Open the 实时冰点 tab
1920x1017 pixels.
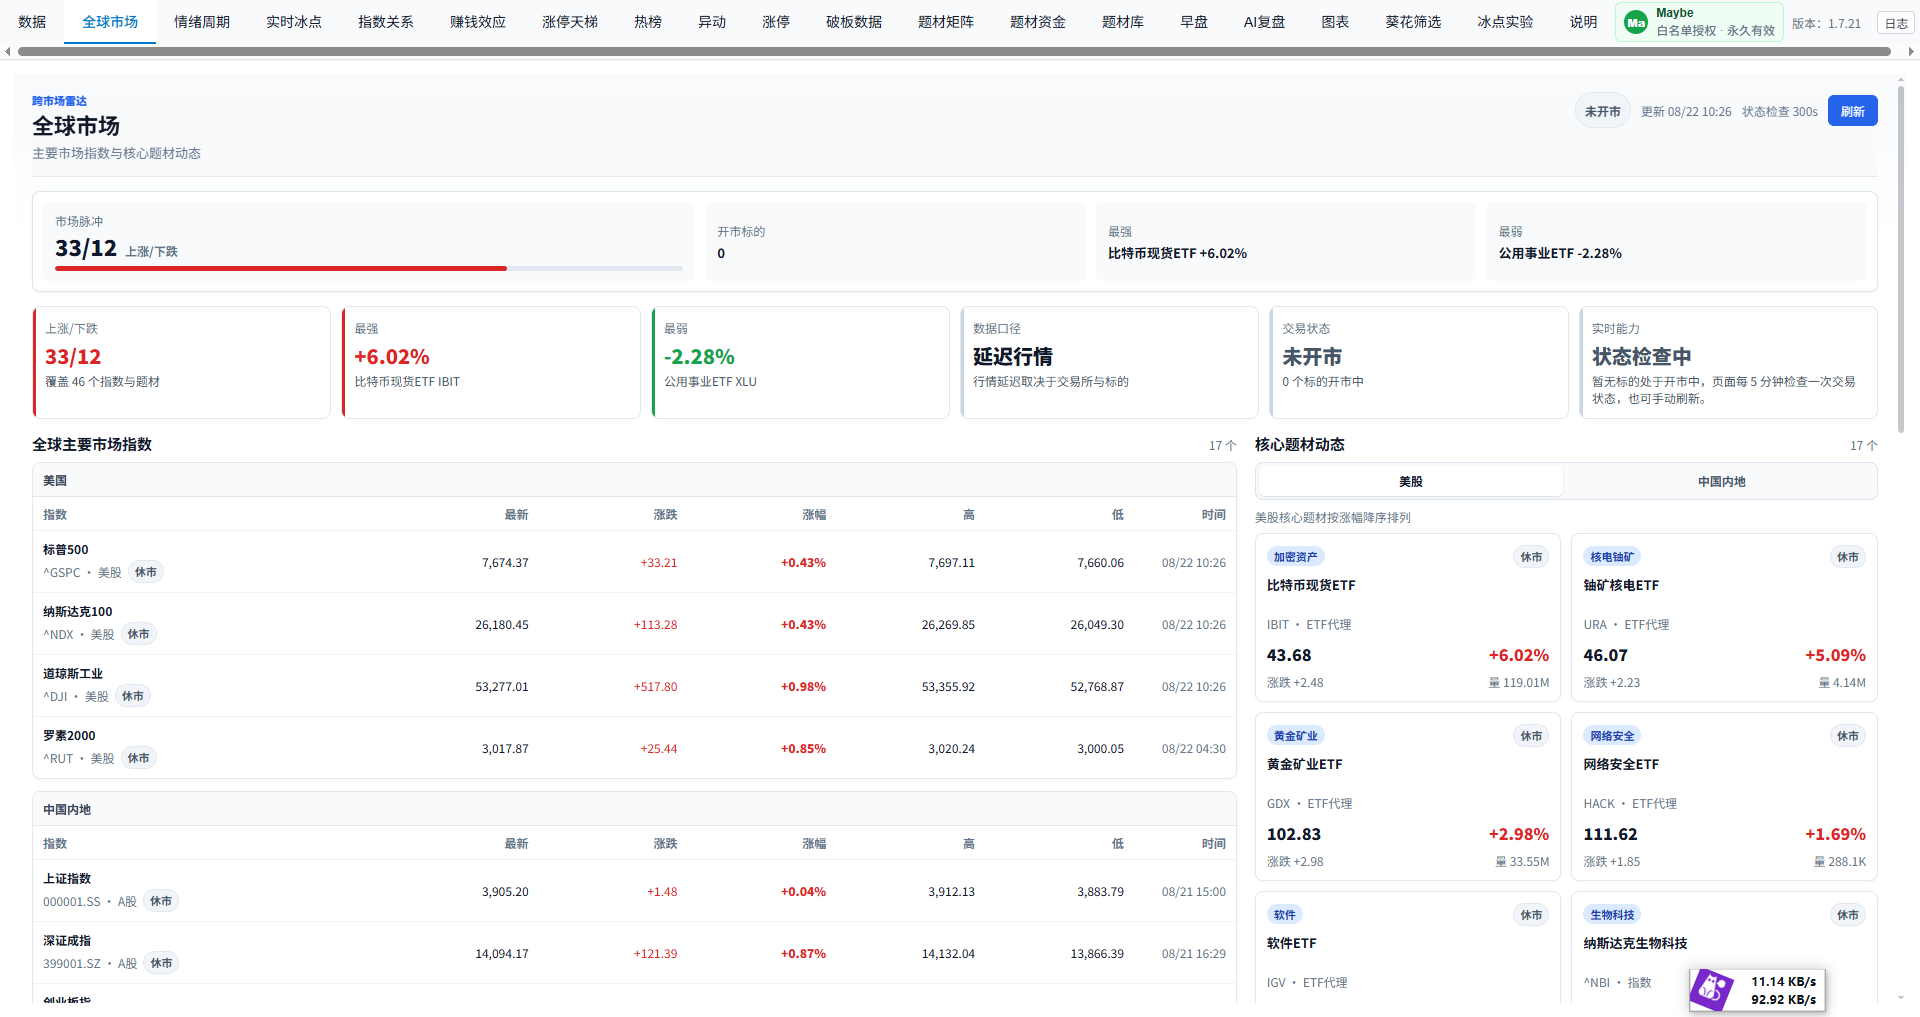(294, 22)
